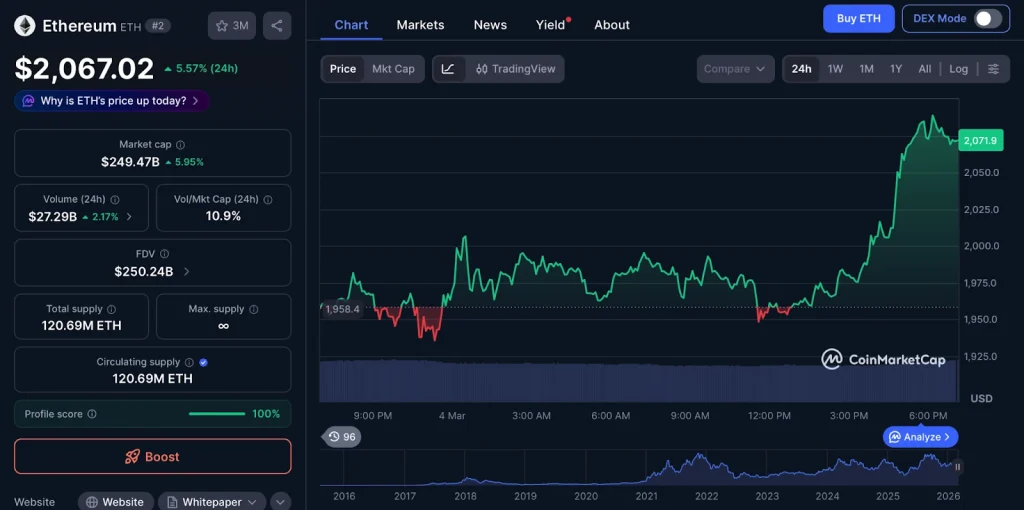Open chart settings sliders icon
This screenshot has height=510, width=1024.
tap(993, 69)
